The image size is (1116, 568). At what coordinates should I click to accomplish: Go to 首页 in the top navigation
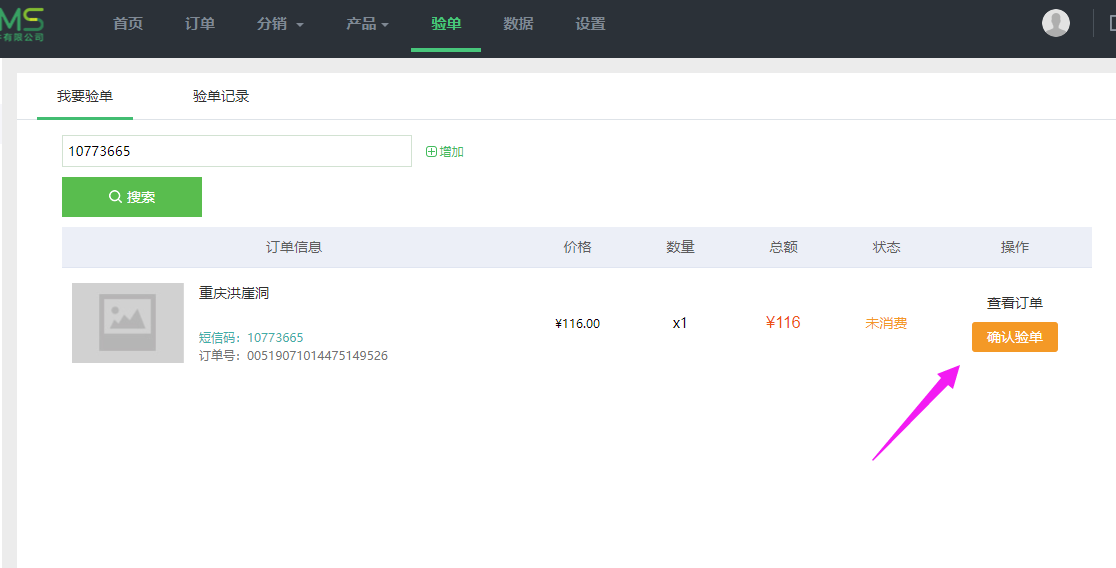[x=128, y=24]
